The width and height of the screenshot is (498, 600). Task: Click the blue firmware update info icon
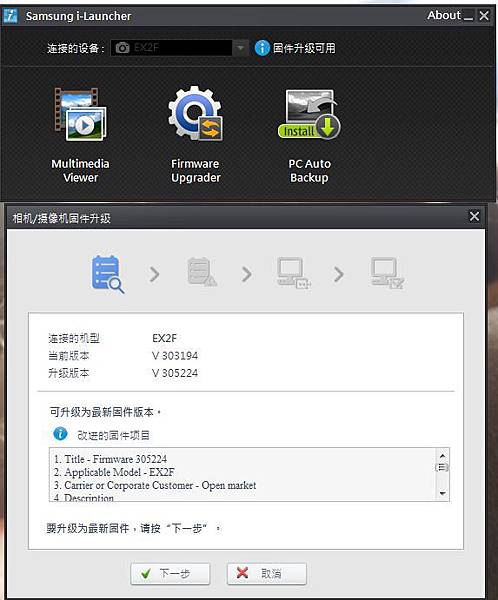[x=262, y=48]
